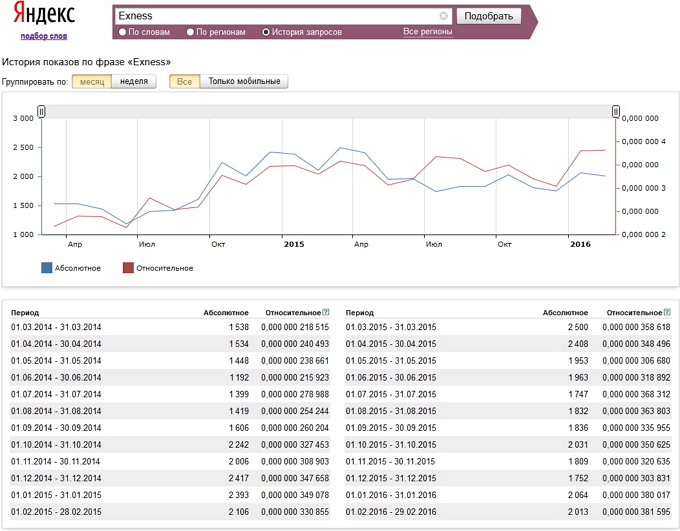680x531 pixels.
Task: Click absolute value 2 500 for March 2015
Action: [x=578, y=327]
